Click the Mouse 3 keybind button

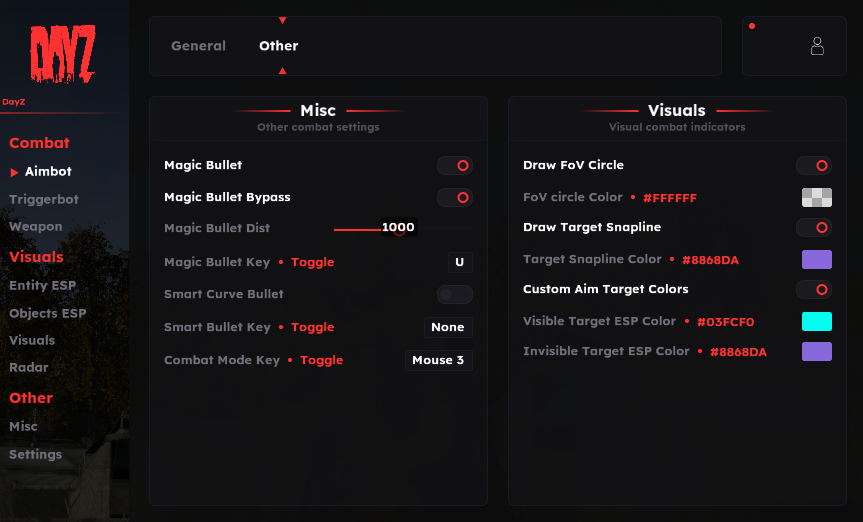coord(439,360)
